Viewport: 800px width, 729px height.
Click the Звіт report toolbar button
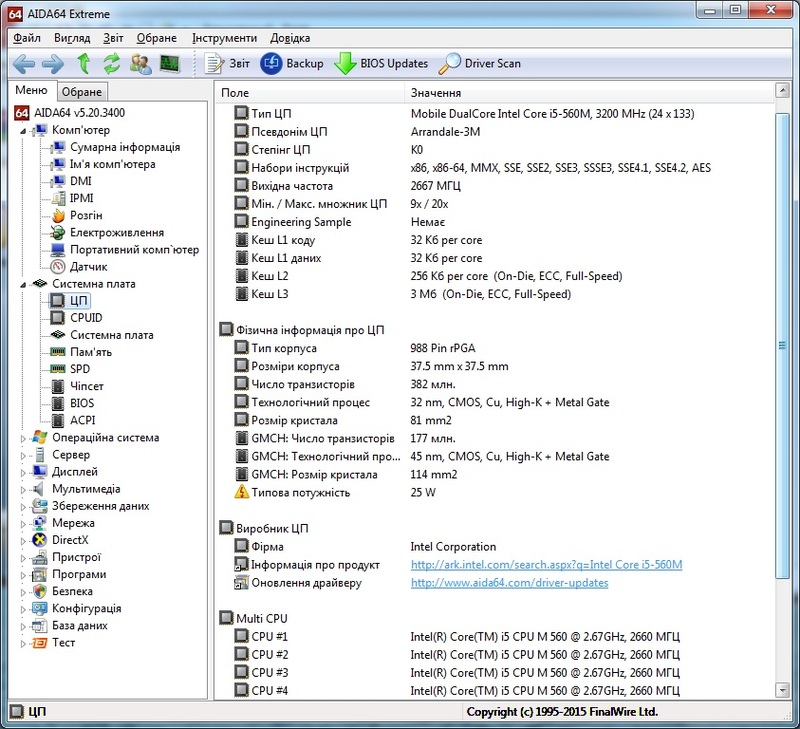pyautogui.click(x=227, y=64)
